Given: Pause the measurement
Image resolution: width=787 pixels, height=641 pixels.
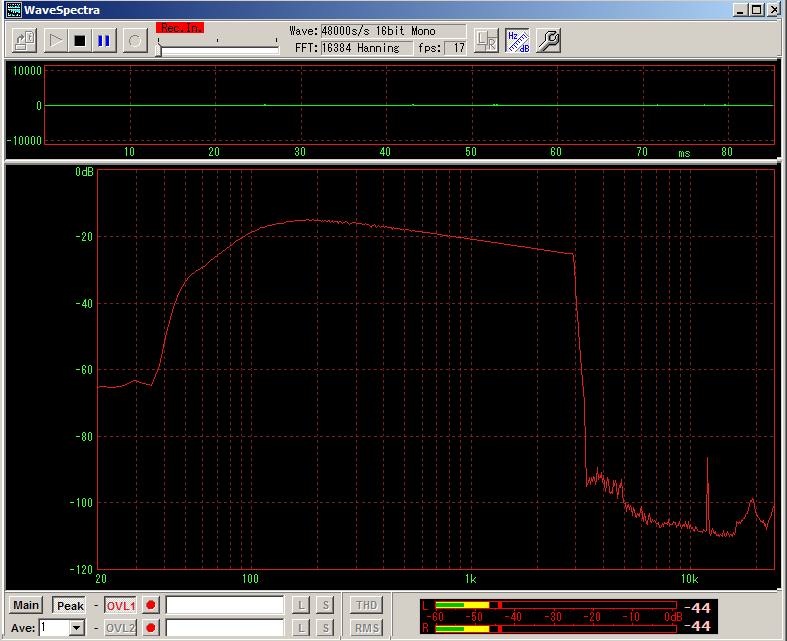Looking at the screenshot, I should [x=104, y=41].
